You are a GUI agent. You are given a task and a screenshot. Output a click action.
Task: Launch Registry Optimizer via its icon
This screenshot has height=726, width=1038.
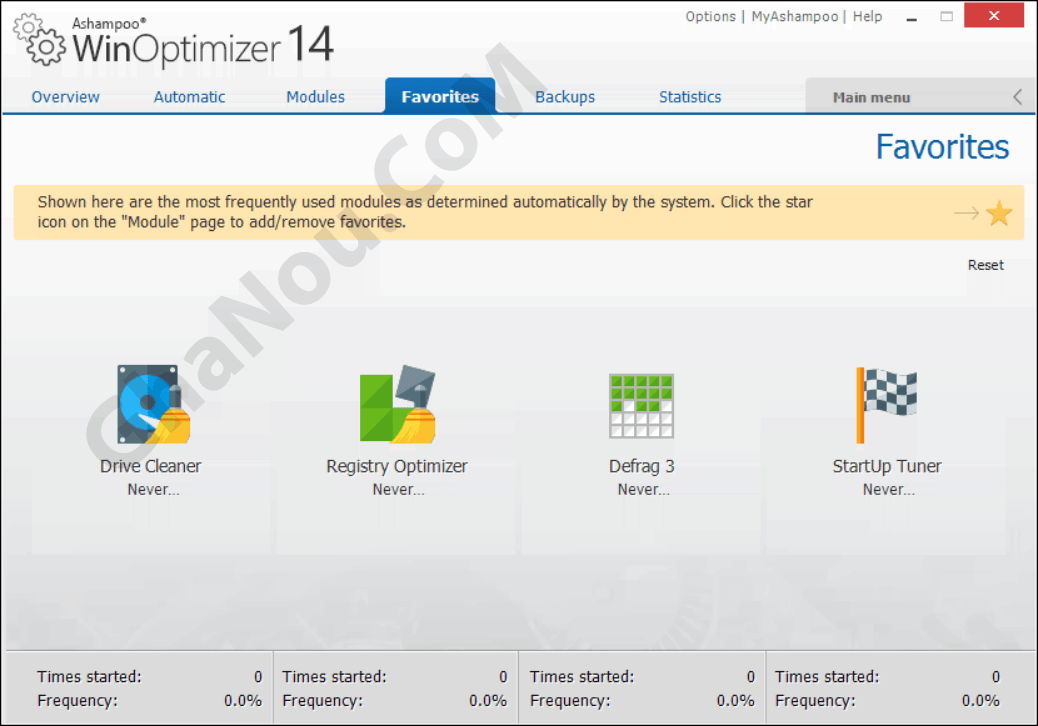point(397,405)
